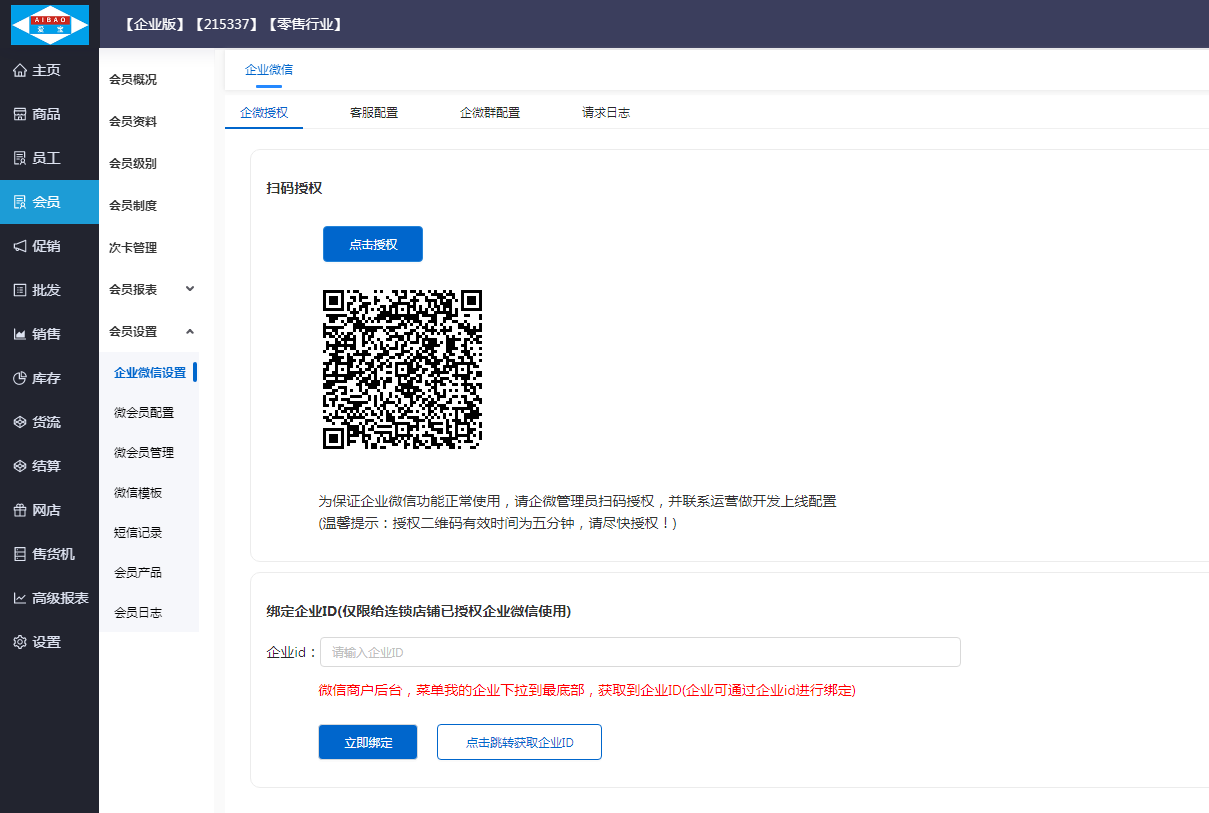Click the authorization QR code image
This screenshot has width=1209, height=813.
pos(403,369)
